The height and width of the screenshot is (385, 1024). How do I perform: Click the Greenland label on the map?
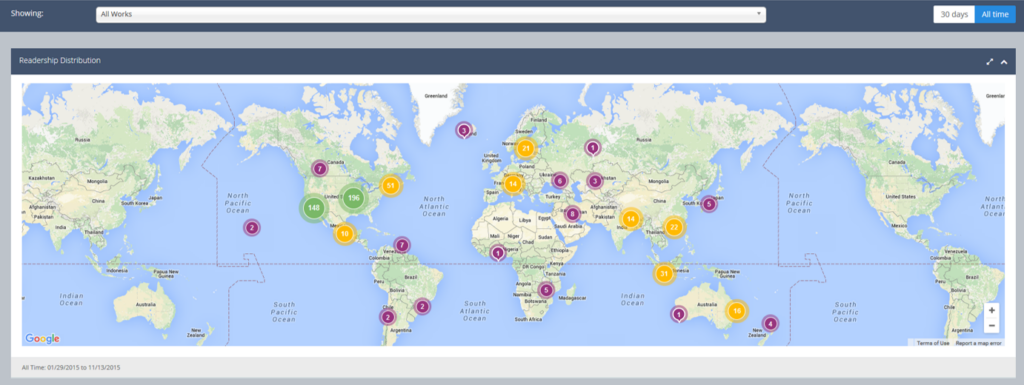pyautogui.click(x=436, y=96)
